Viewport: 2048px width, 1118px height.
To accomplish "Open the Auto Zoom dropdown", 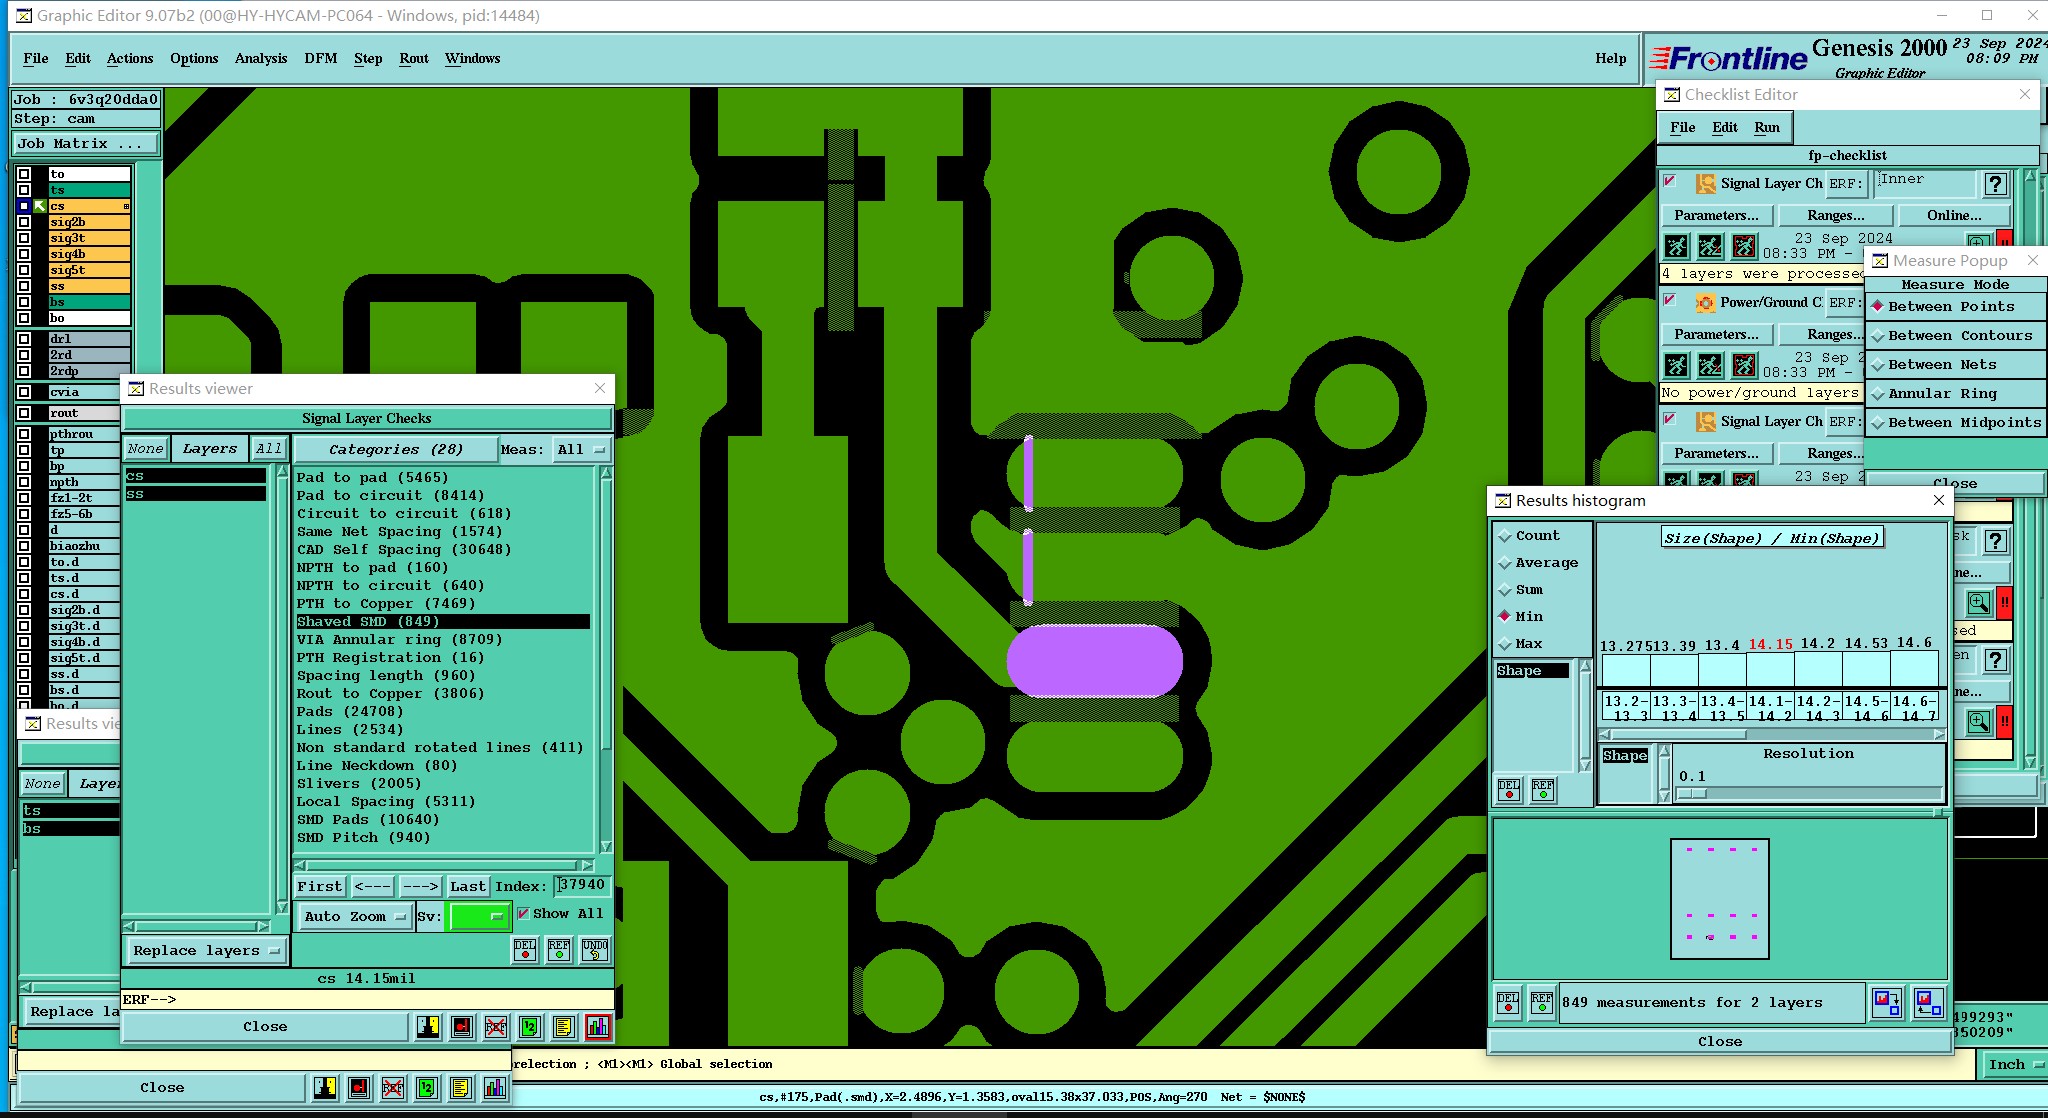I will [x=354, y=917].
